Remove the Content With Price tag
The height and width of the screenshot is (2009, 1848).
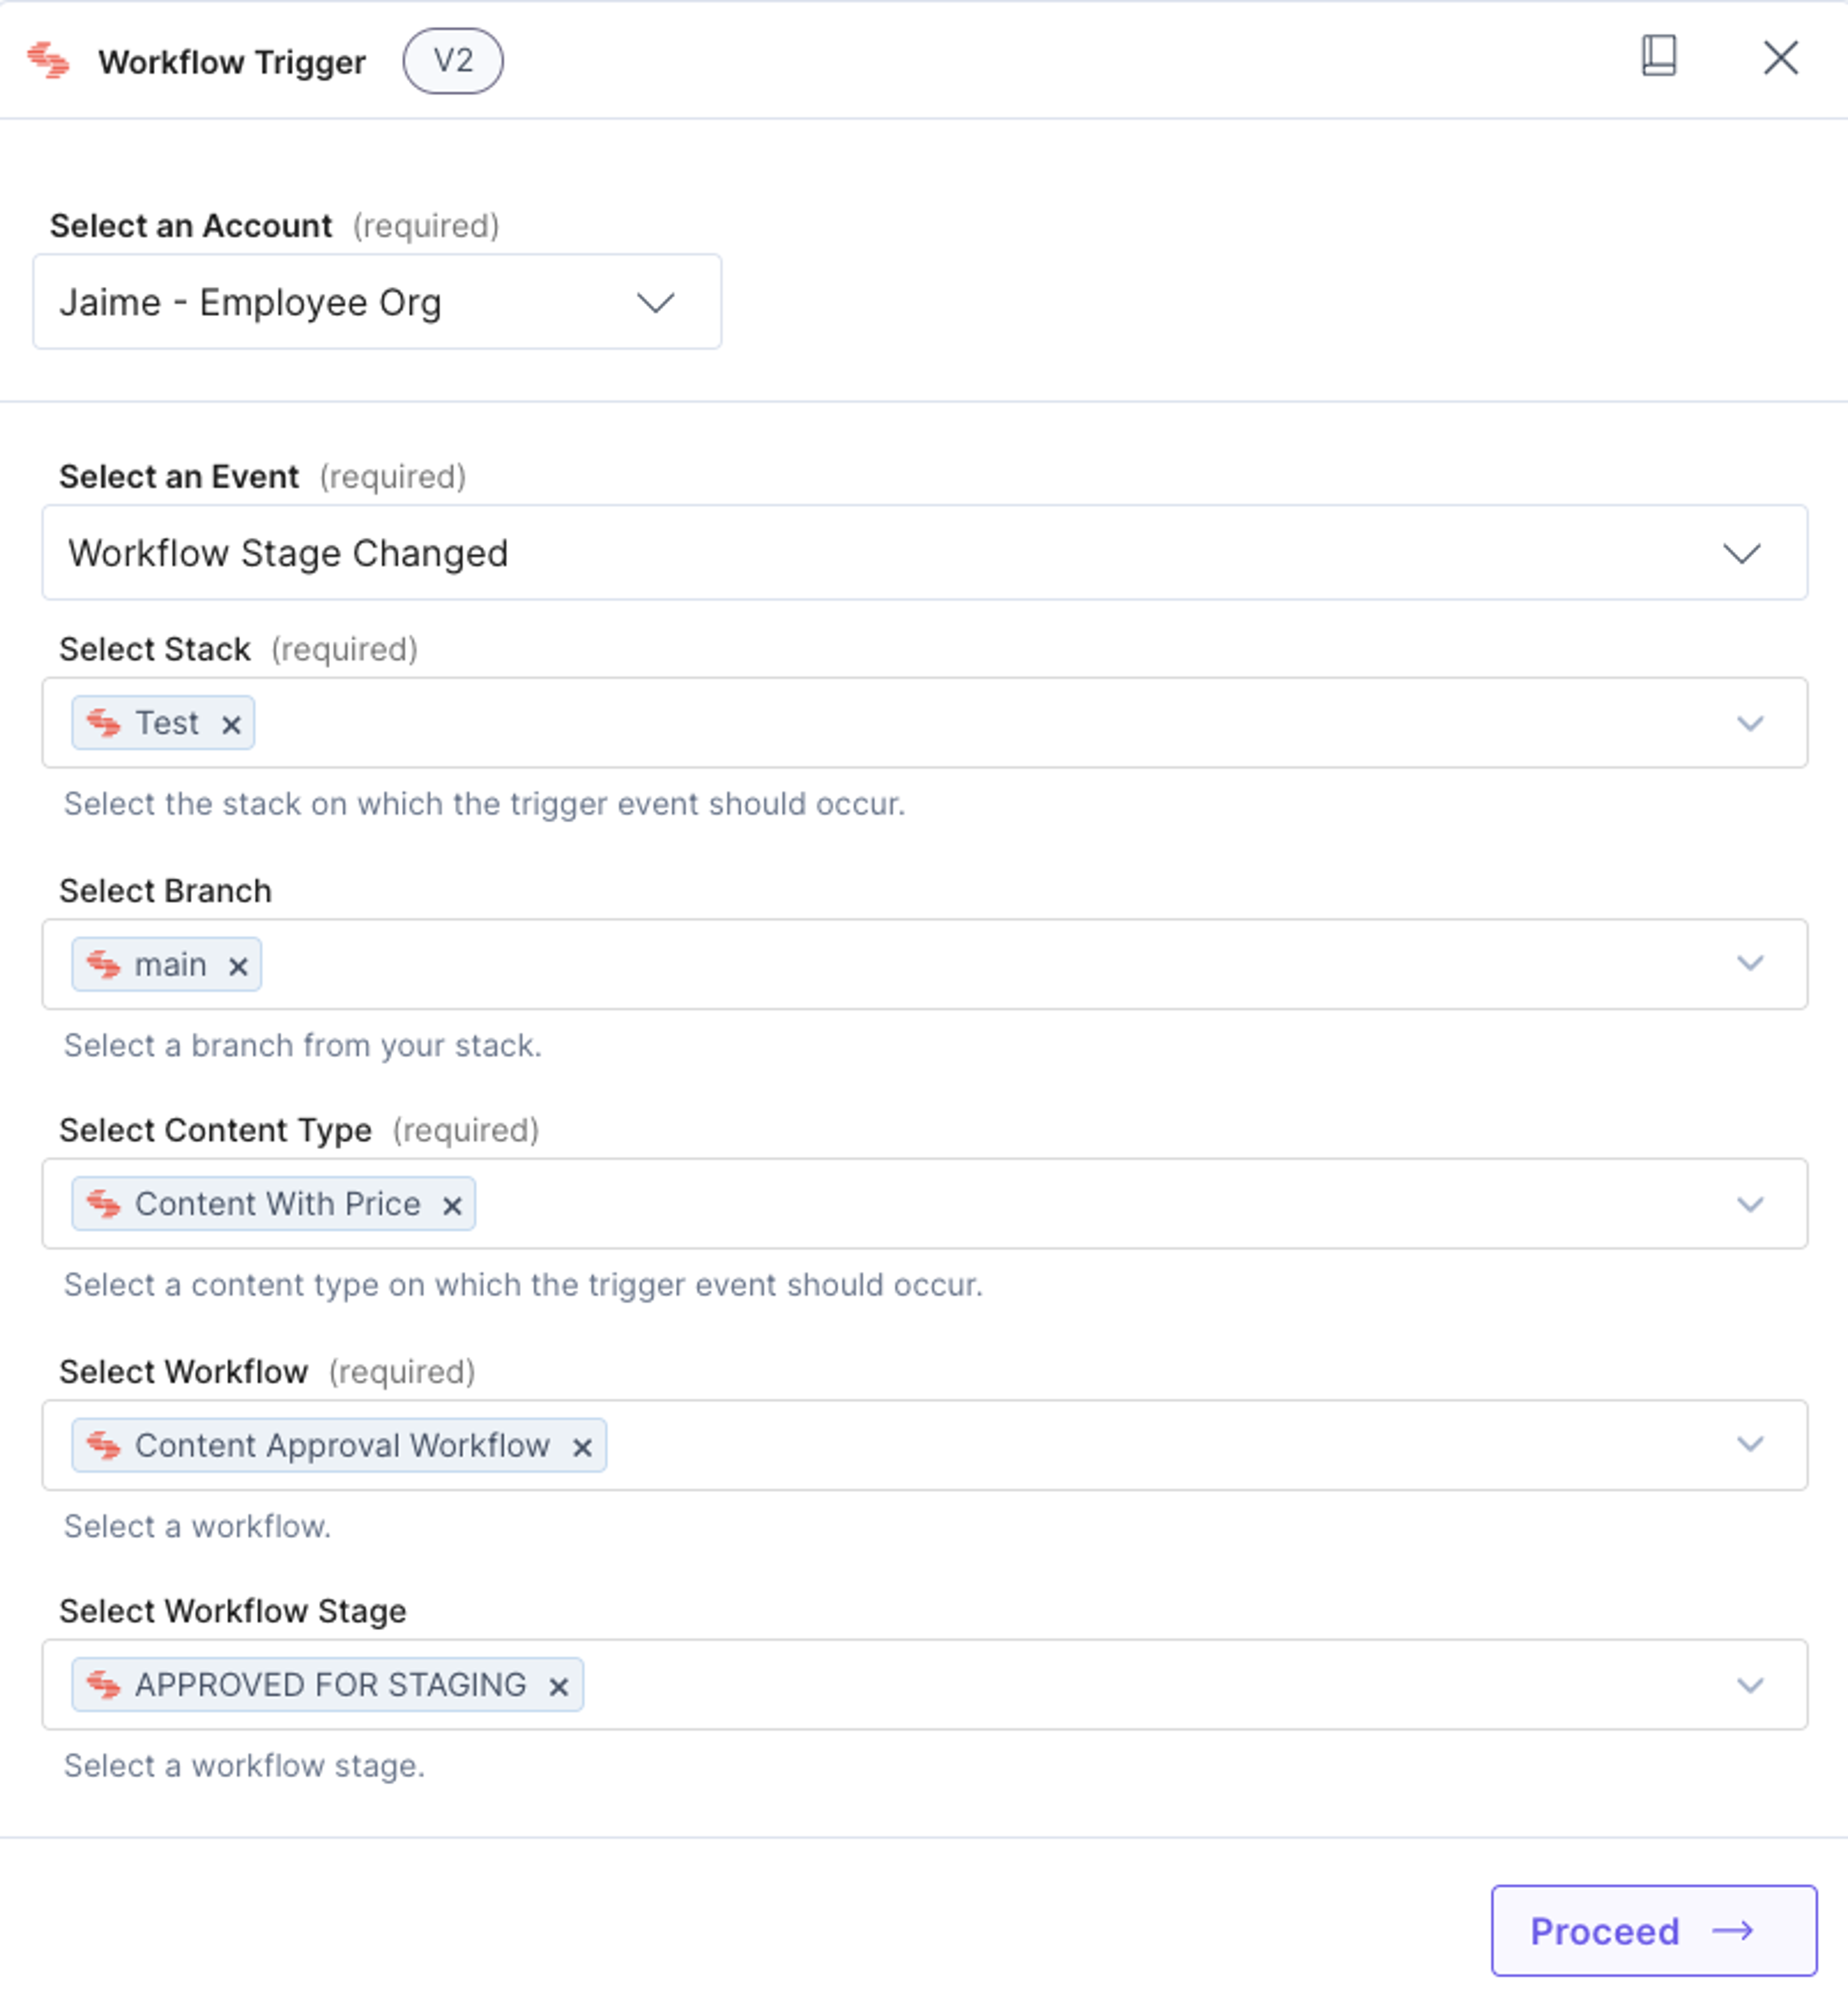[452, 1207]
